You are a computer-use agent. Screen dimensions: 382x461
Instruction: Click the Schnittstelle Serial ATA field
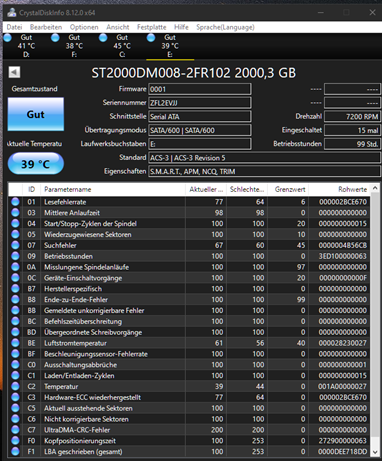(200, 116)
